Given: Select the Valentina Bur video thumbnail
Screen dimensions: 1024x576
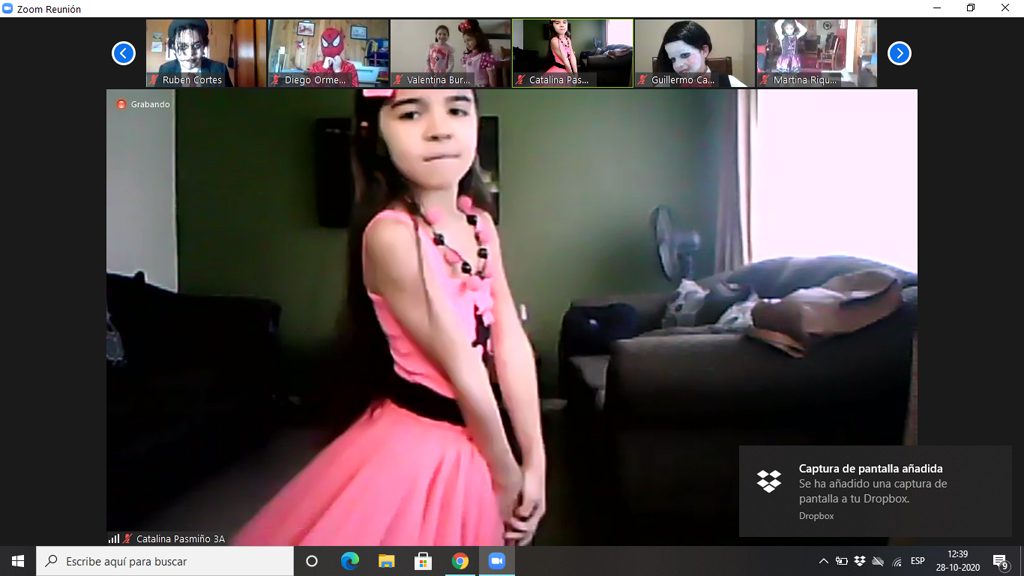Looking at the screenshot, I should pos(450,53).
